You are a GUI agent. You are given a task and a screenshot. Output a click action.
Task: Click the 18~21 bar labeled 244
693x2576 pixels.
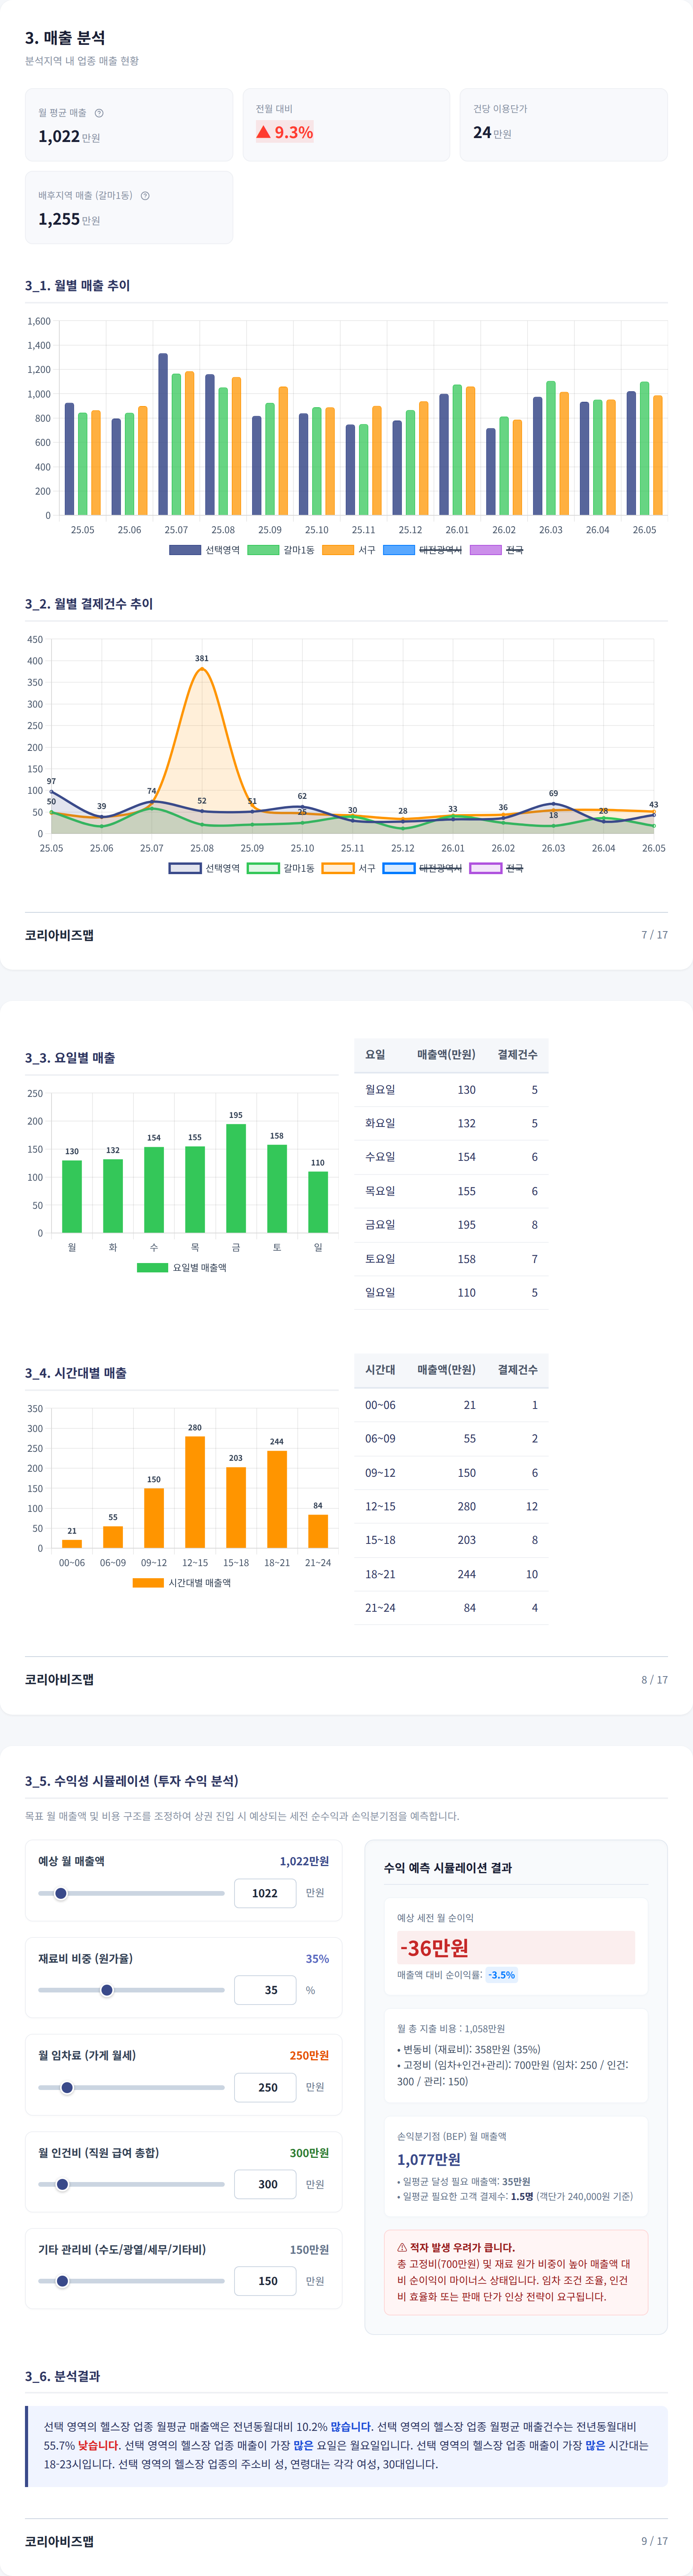click(x=277, y=1499)
